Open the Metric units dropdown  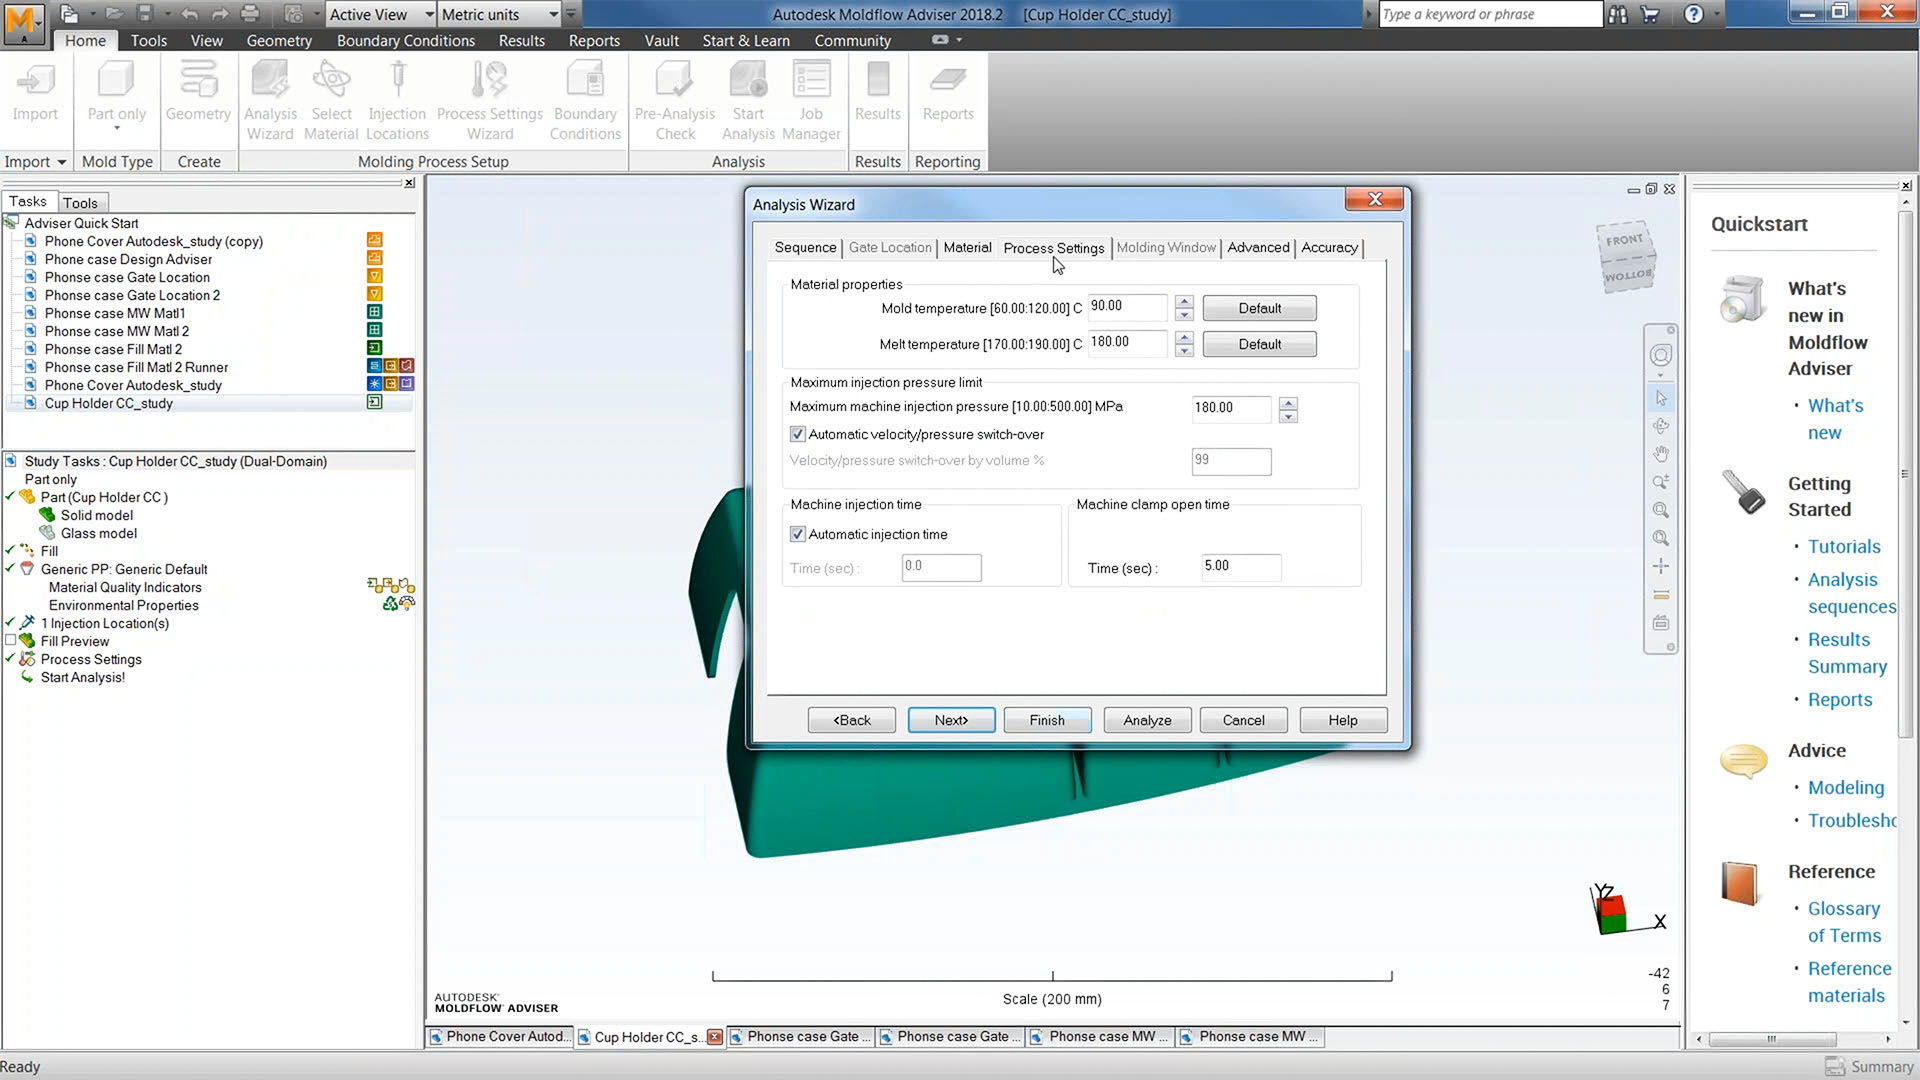(553, 14)
